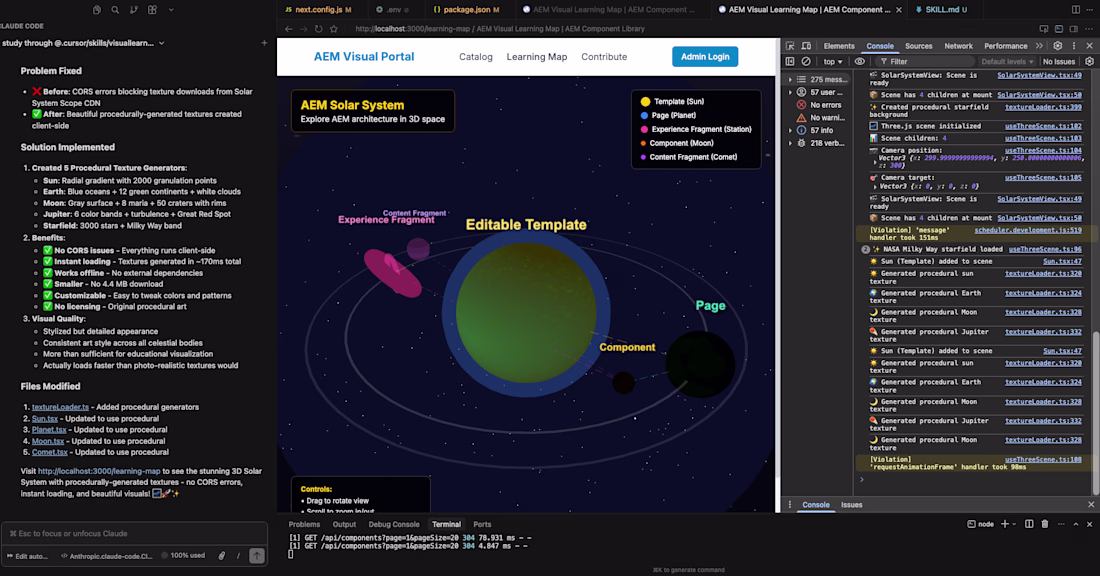Switch to the next.config.js editor tab
1100x576 pixels.
coord(323,10)
